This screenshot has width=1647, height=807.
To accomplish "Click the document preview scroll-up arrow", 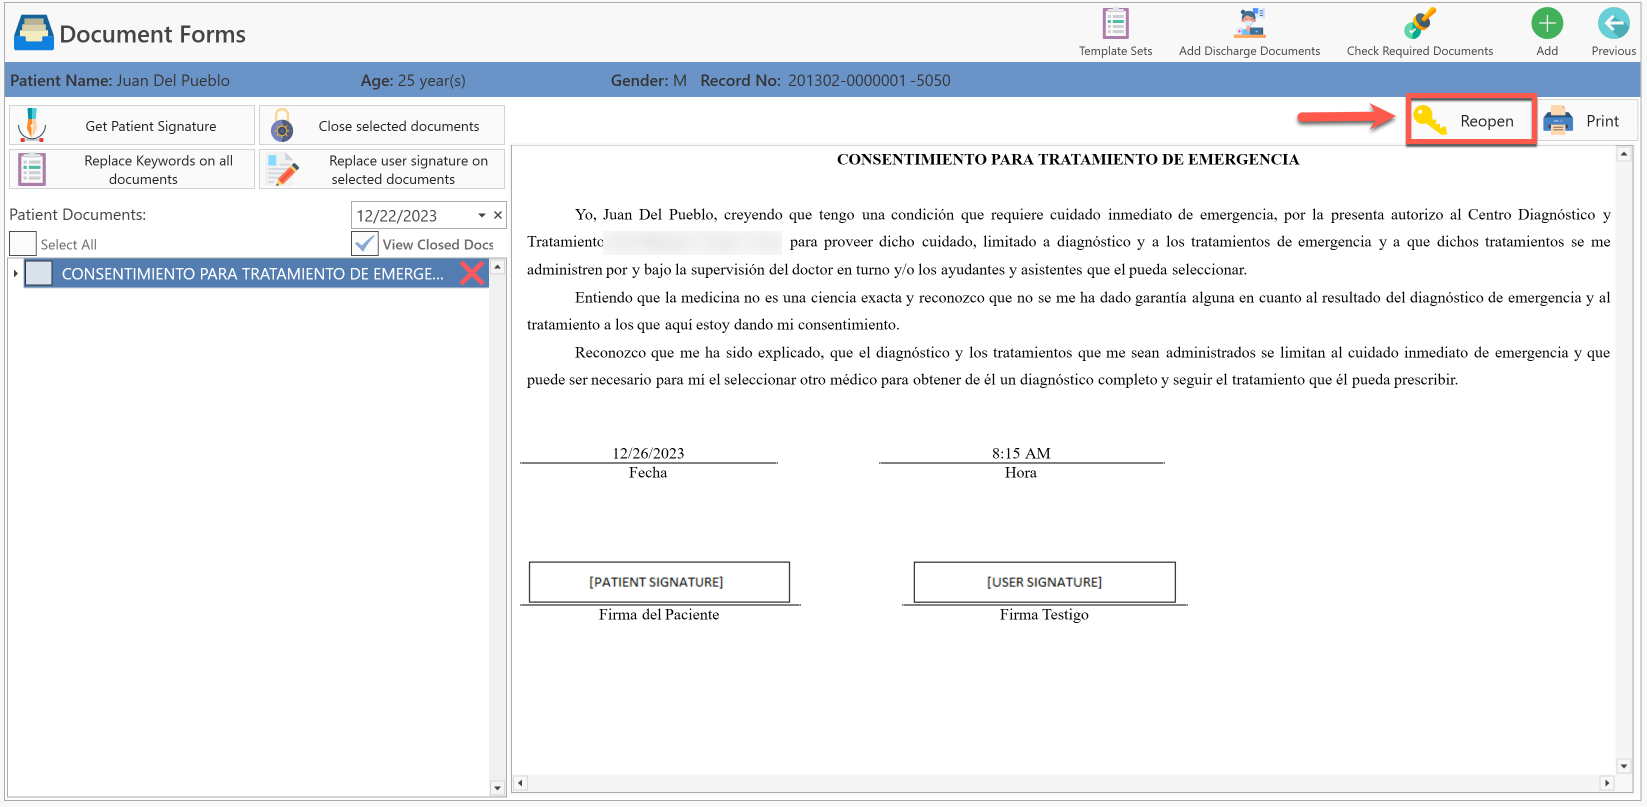I will 1624,154.
